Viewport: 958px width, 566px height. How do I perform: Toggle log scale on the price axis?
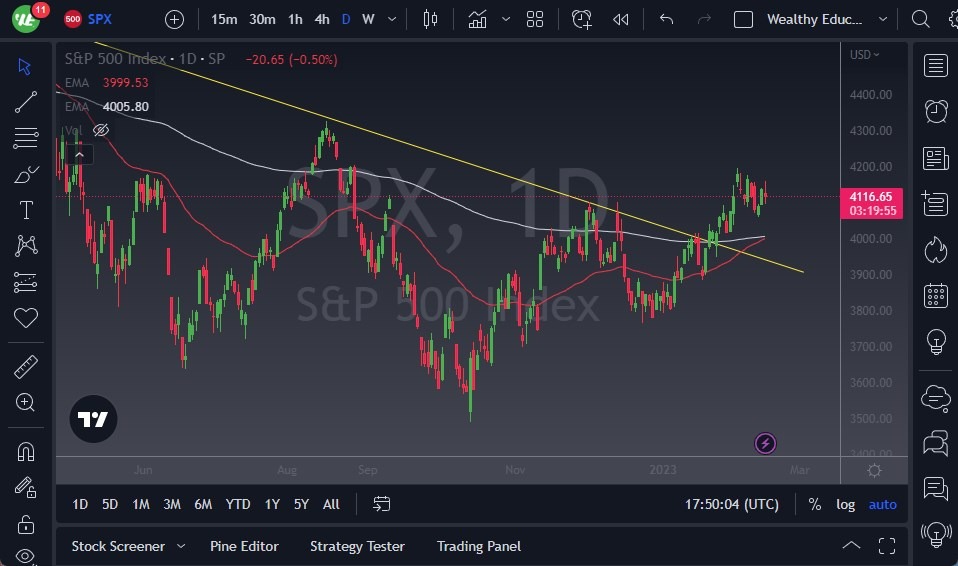click(845, 504)
